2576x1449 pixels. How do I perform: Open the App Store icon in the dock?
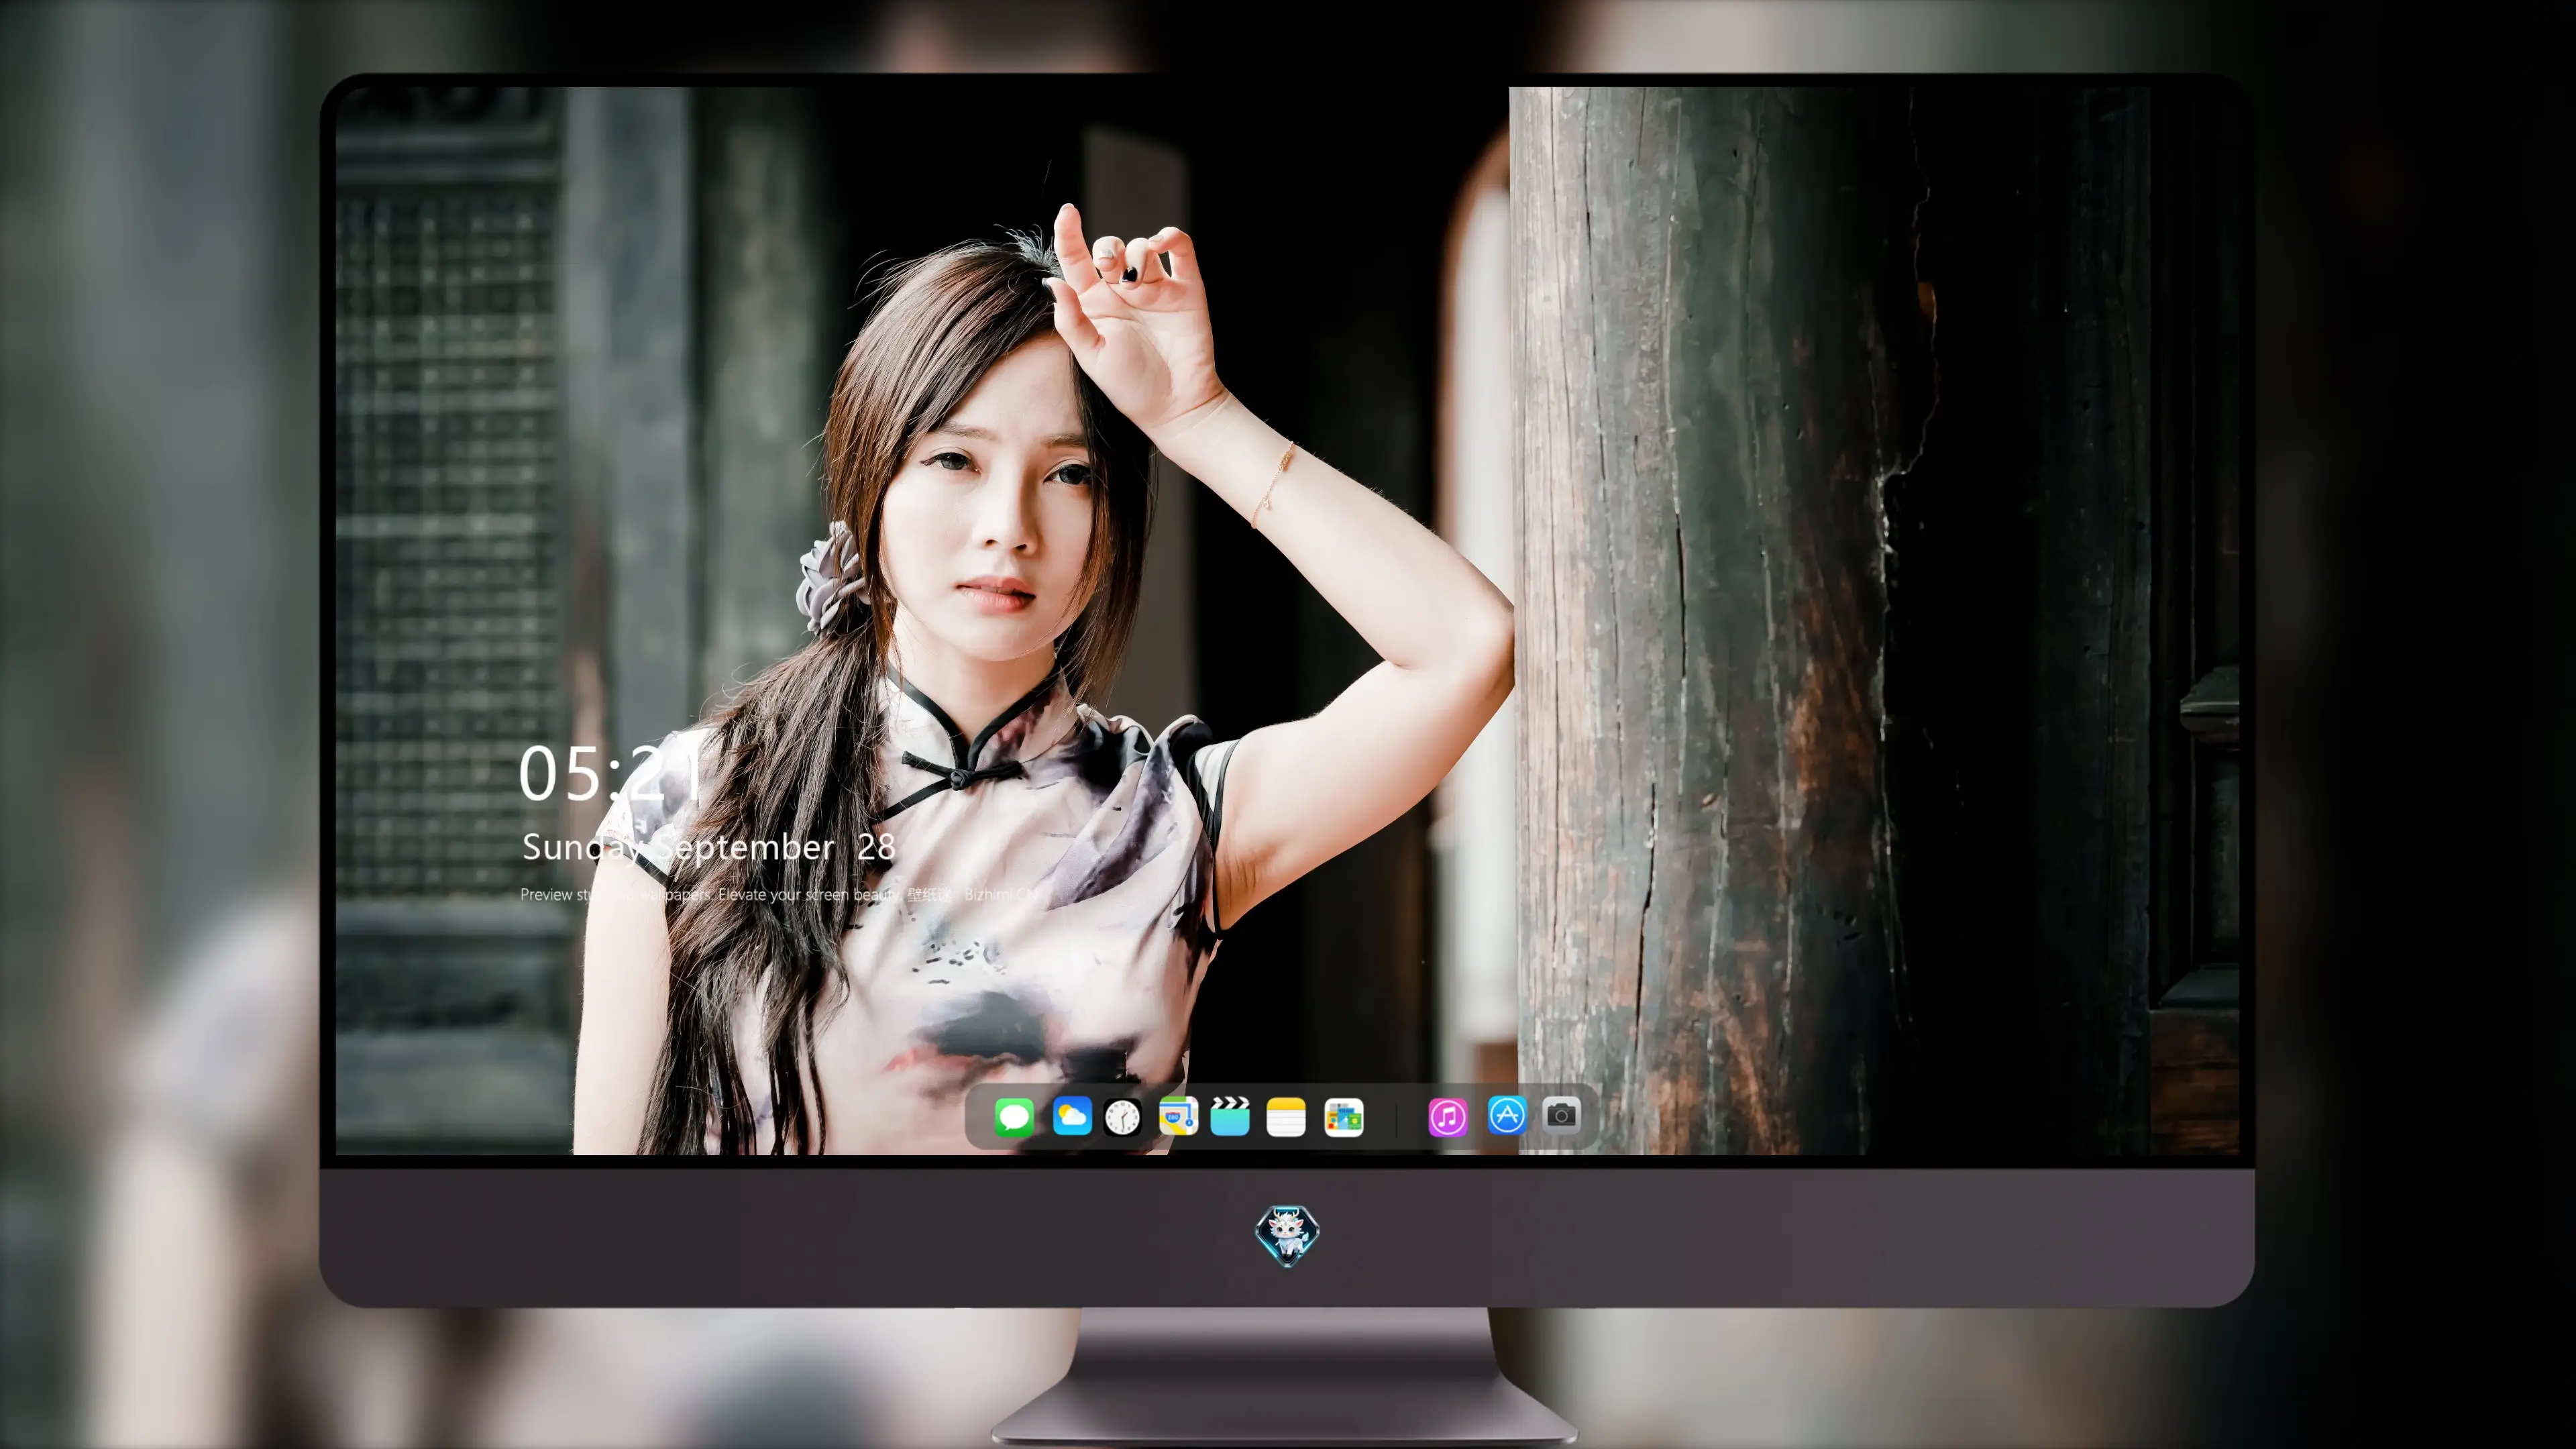pyautogui.click(x=1507, y=1115)
